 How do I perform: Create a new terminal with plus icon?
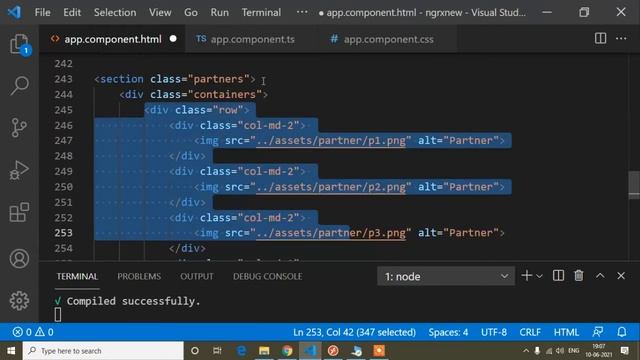[527, 276]
